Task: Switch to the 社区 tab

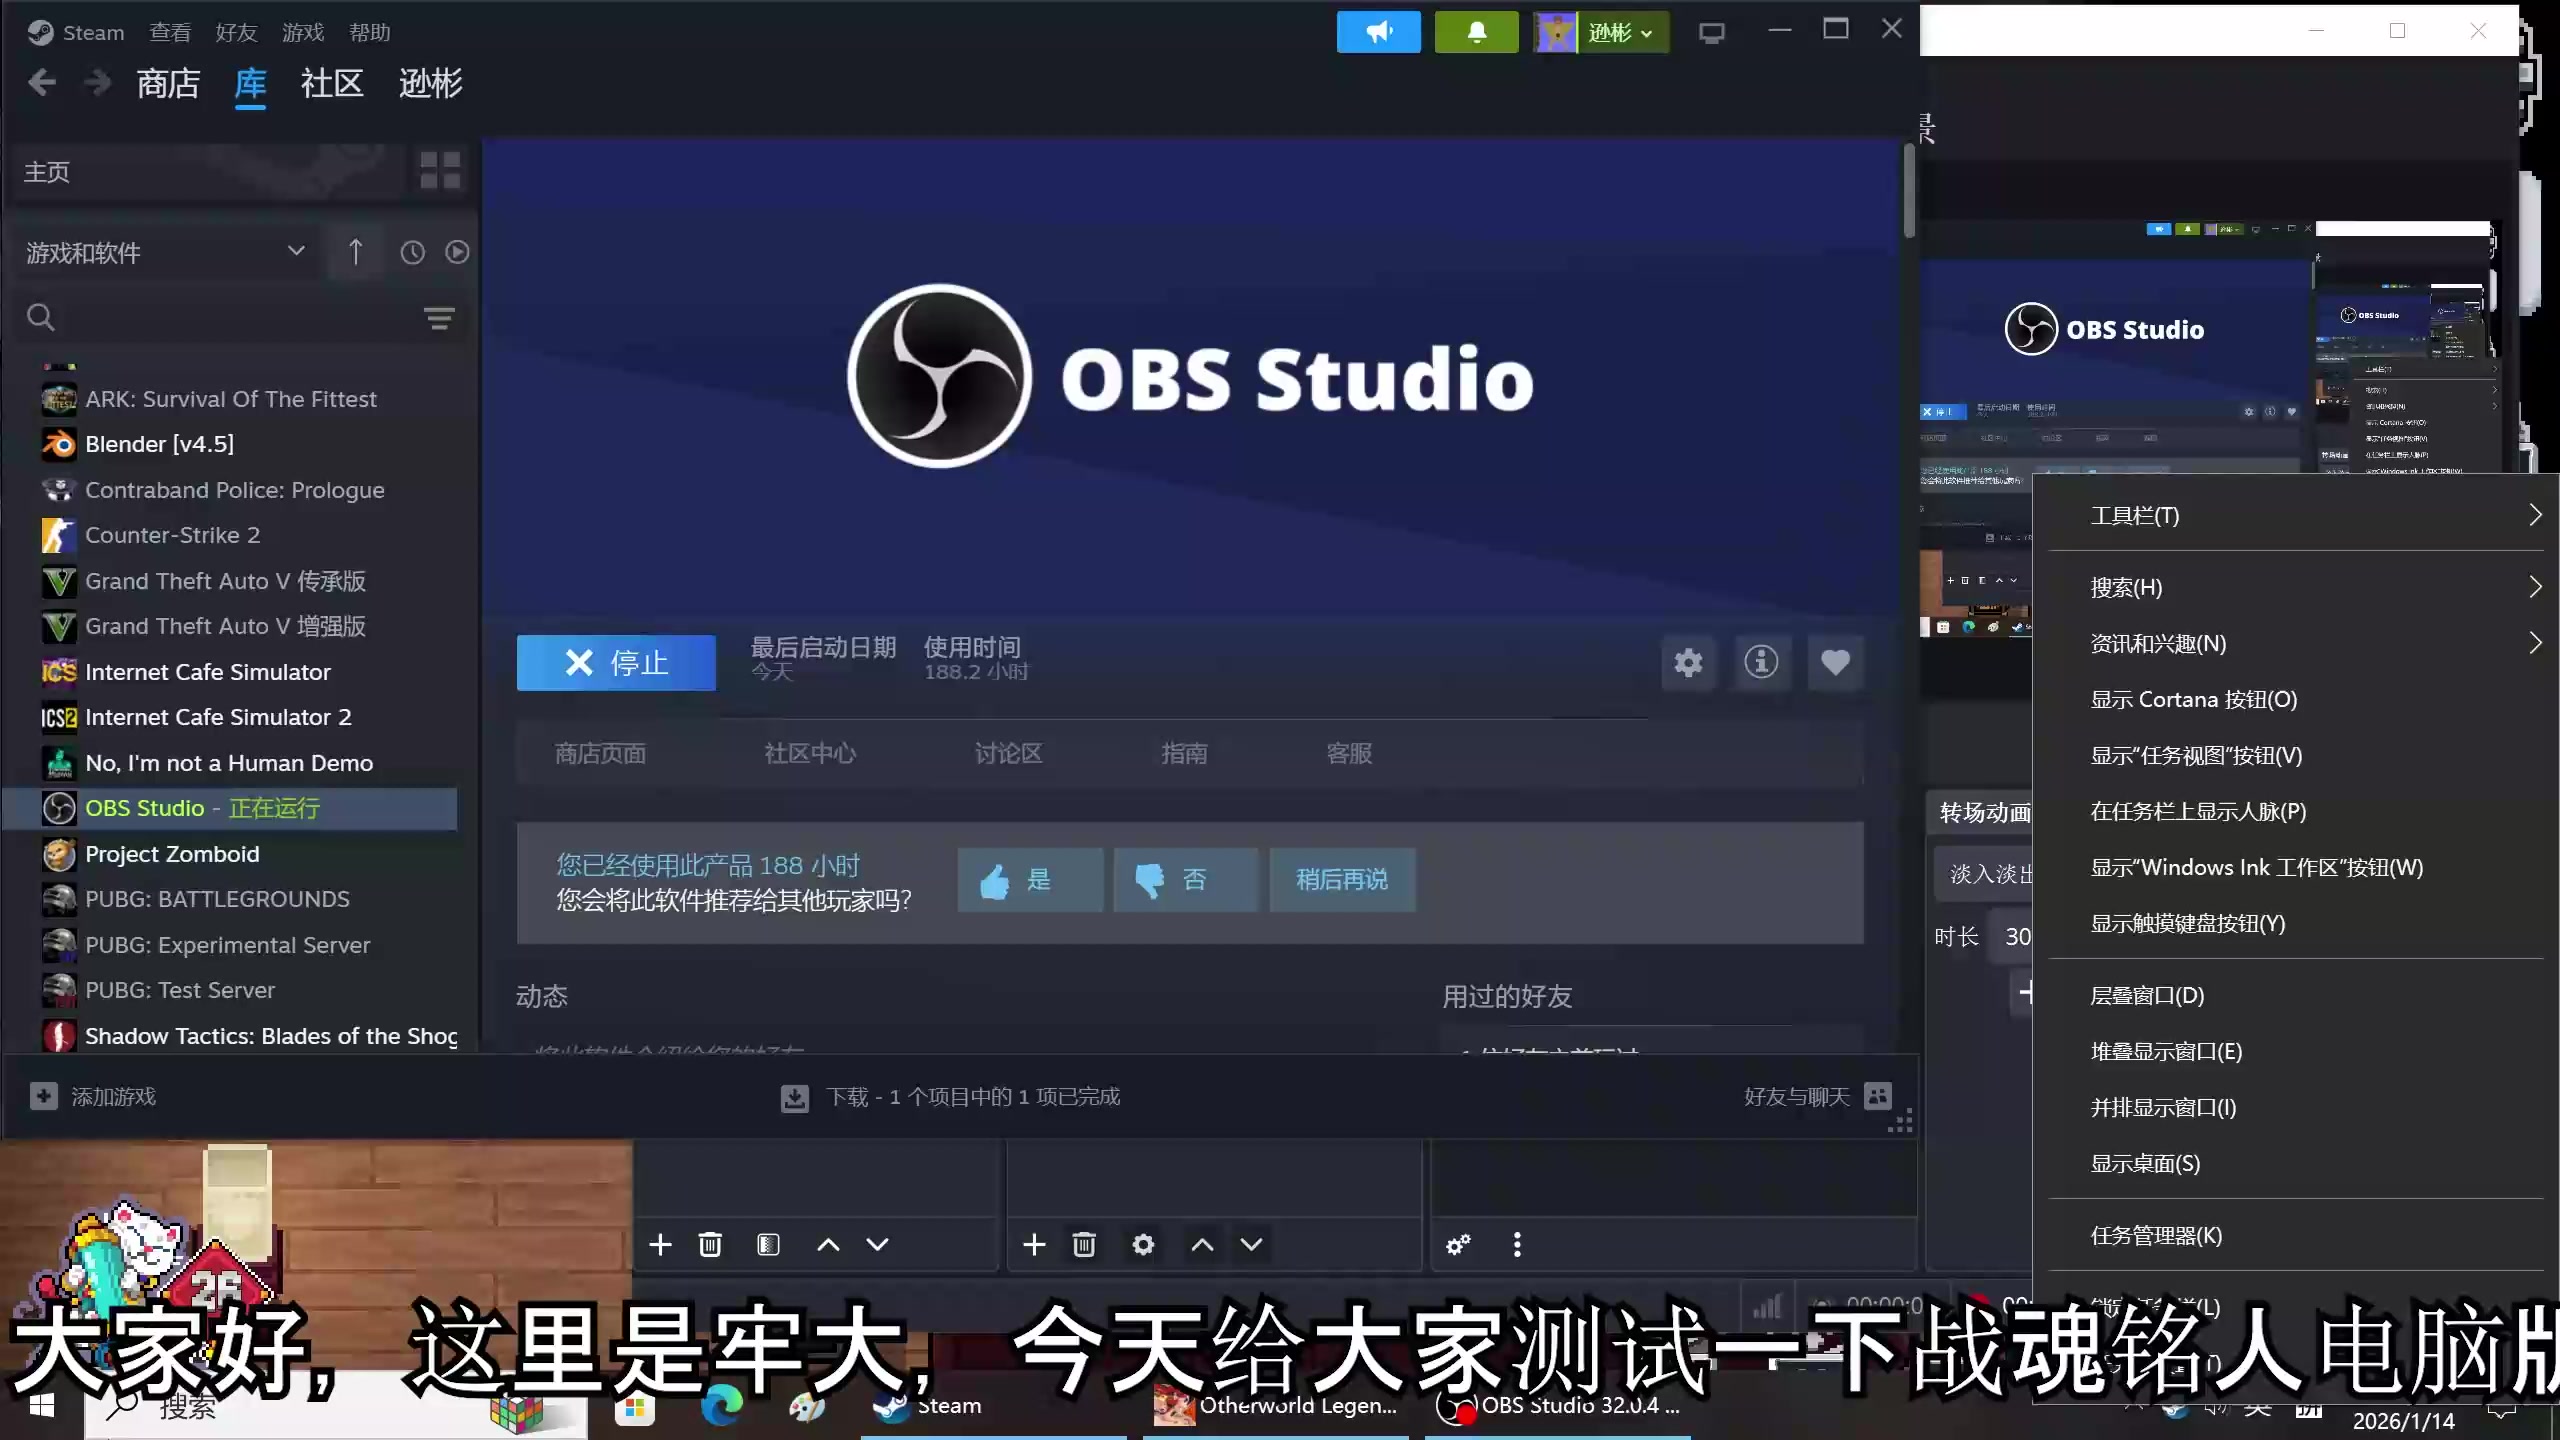Action: click(x=331, y=84)
